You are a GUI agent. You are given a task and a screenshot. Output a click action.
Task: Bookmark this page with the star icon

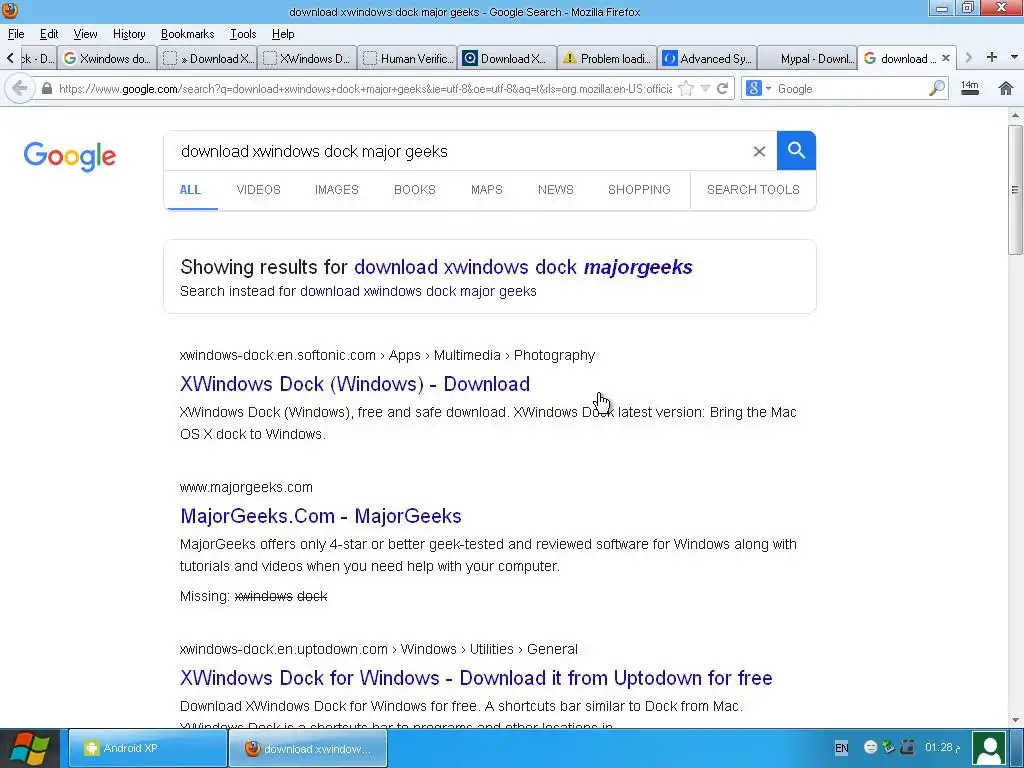pyautogui.click(x=686, y=88)
